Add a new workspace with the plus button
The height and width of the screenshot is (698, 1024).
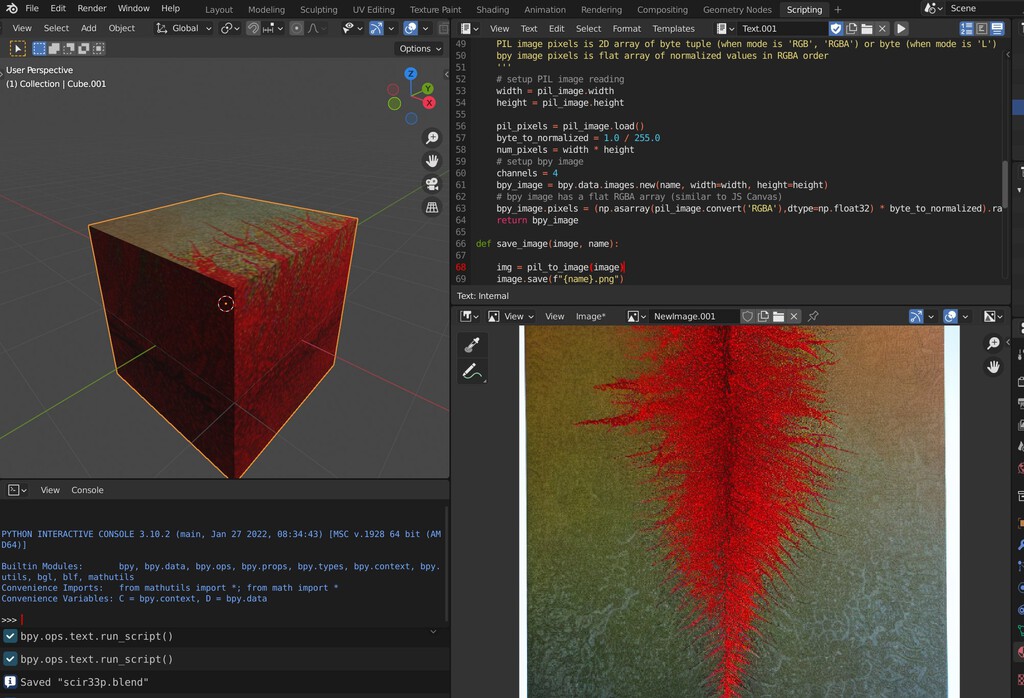pos(836,9)
